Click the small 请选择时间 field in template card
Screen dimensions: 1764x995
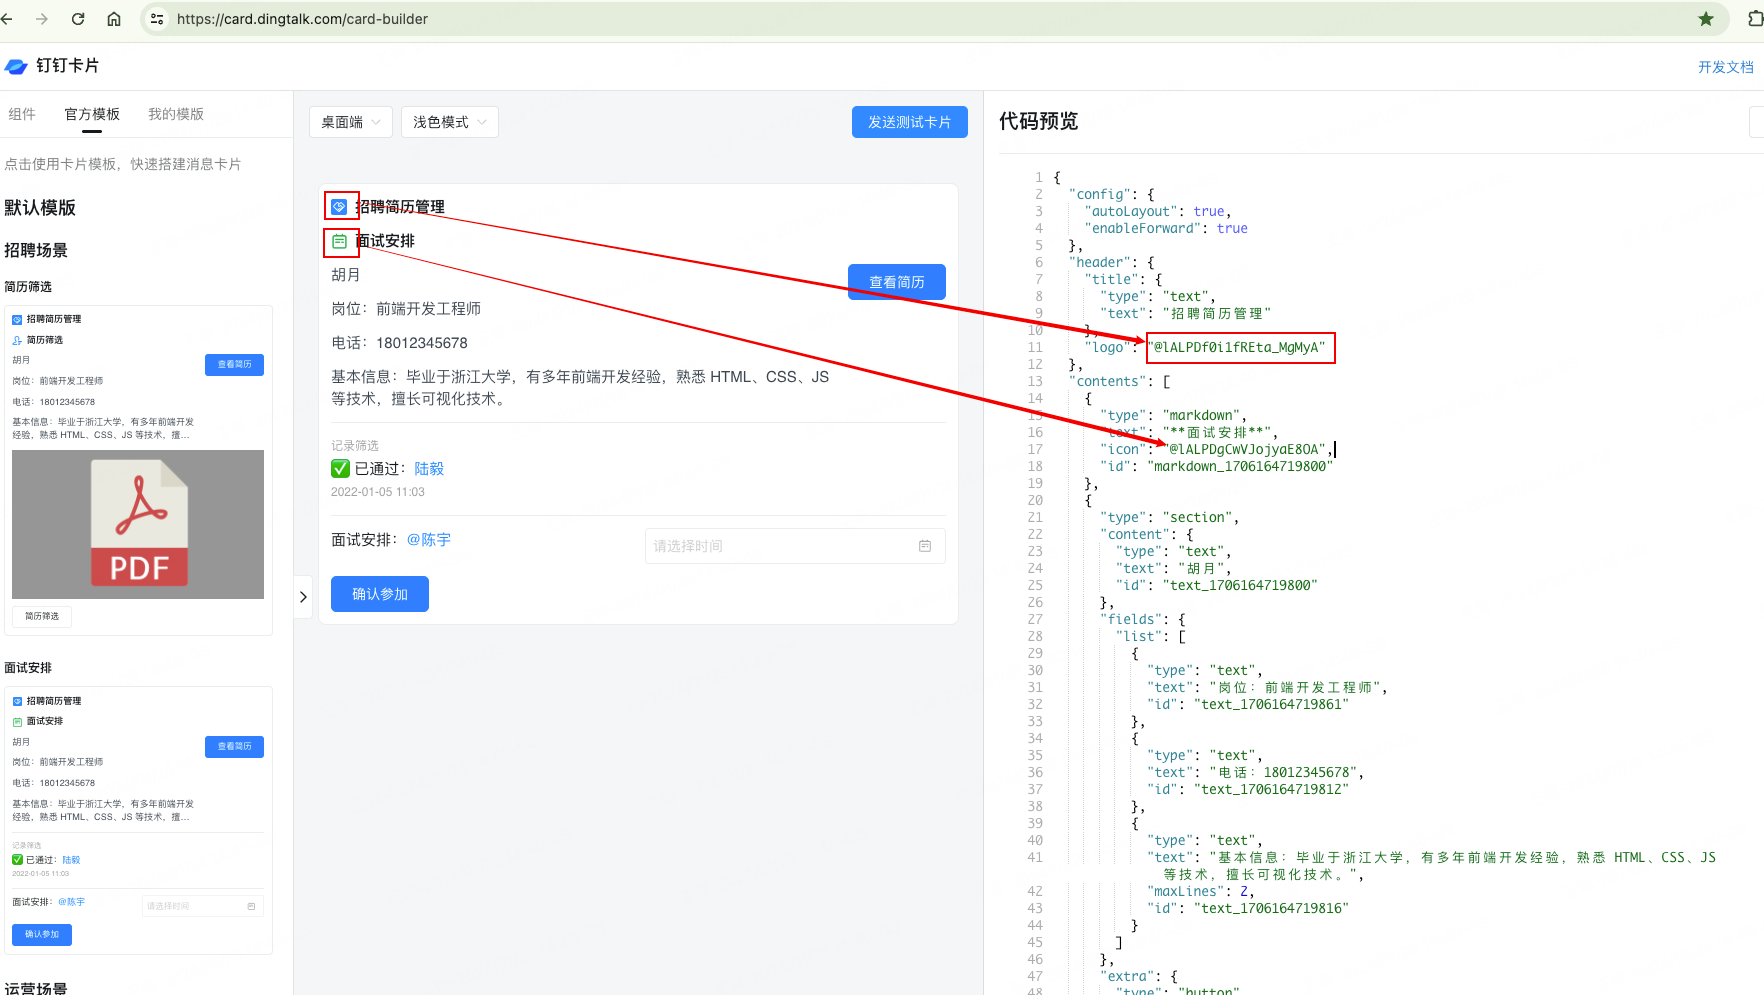coord(202,906)
